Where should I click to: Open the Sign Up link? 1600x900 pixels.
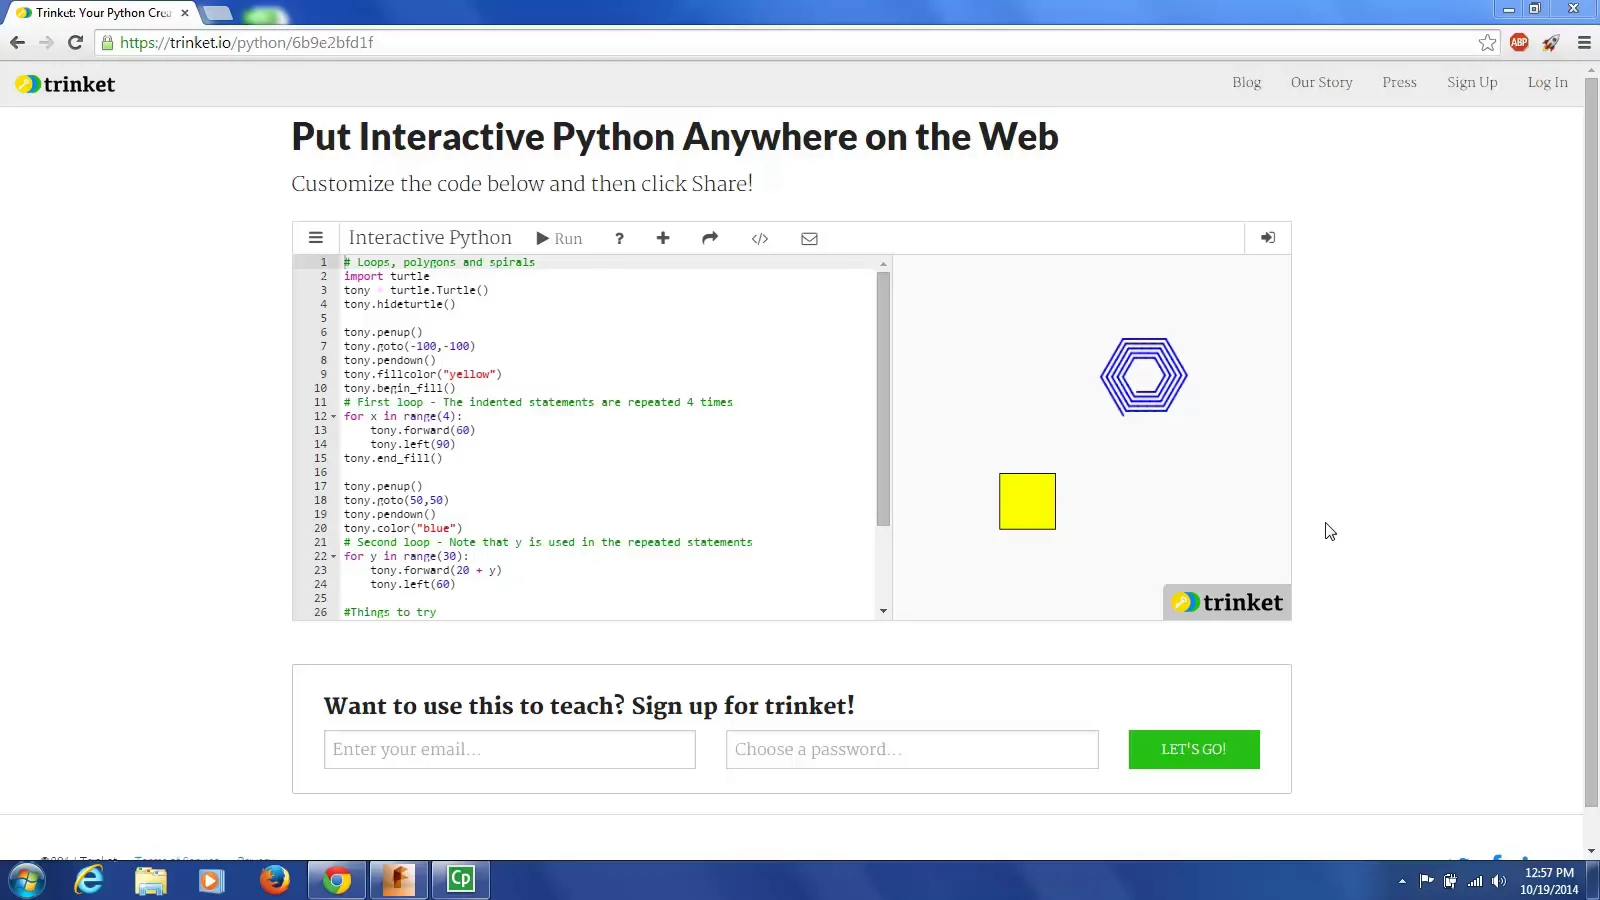coord(1471,82)
